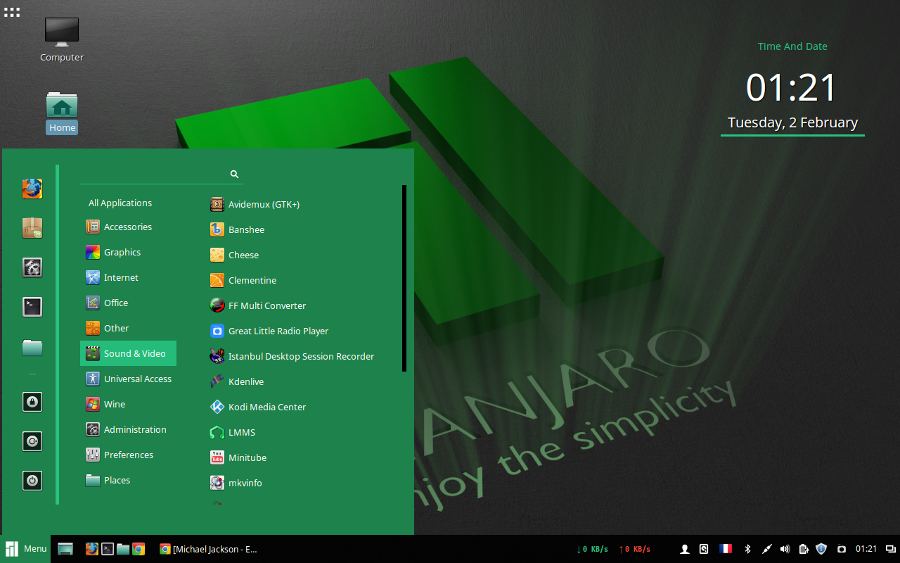Screen dimensions: 900x563
Task: Click the Show Desktop panel icon
Action: pyautogui.click(x=65, y=549)
